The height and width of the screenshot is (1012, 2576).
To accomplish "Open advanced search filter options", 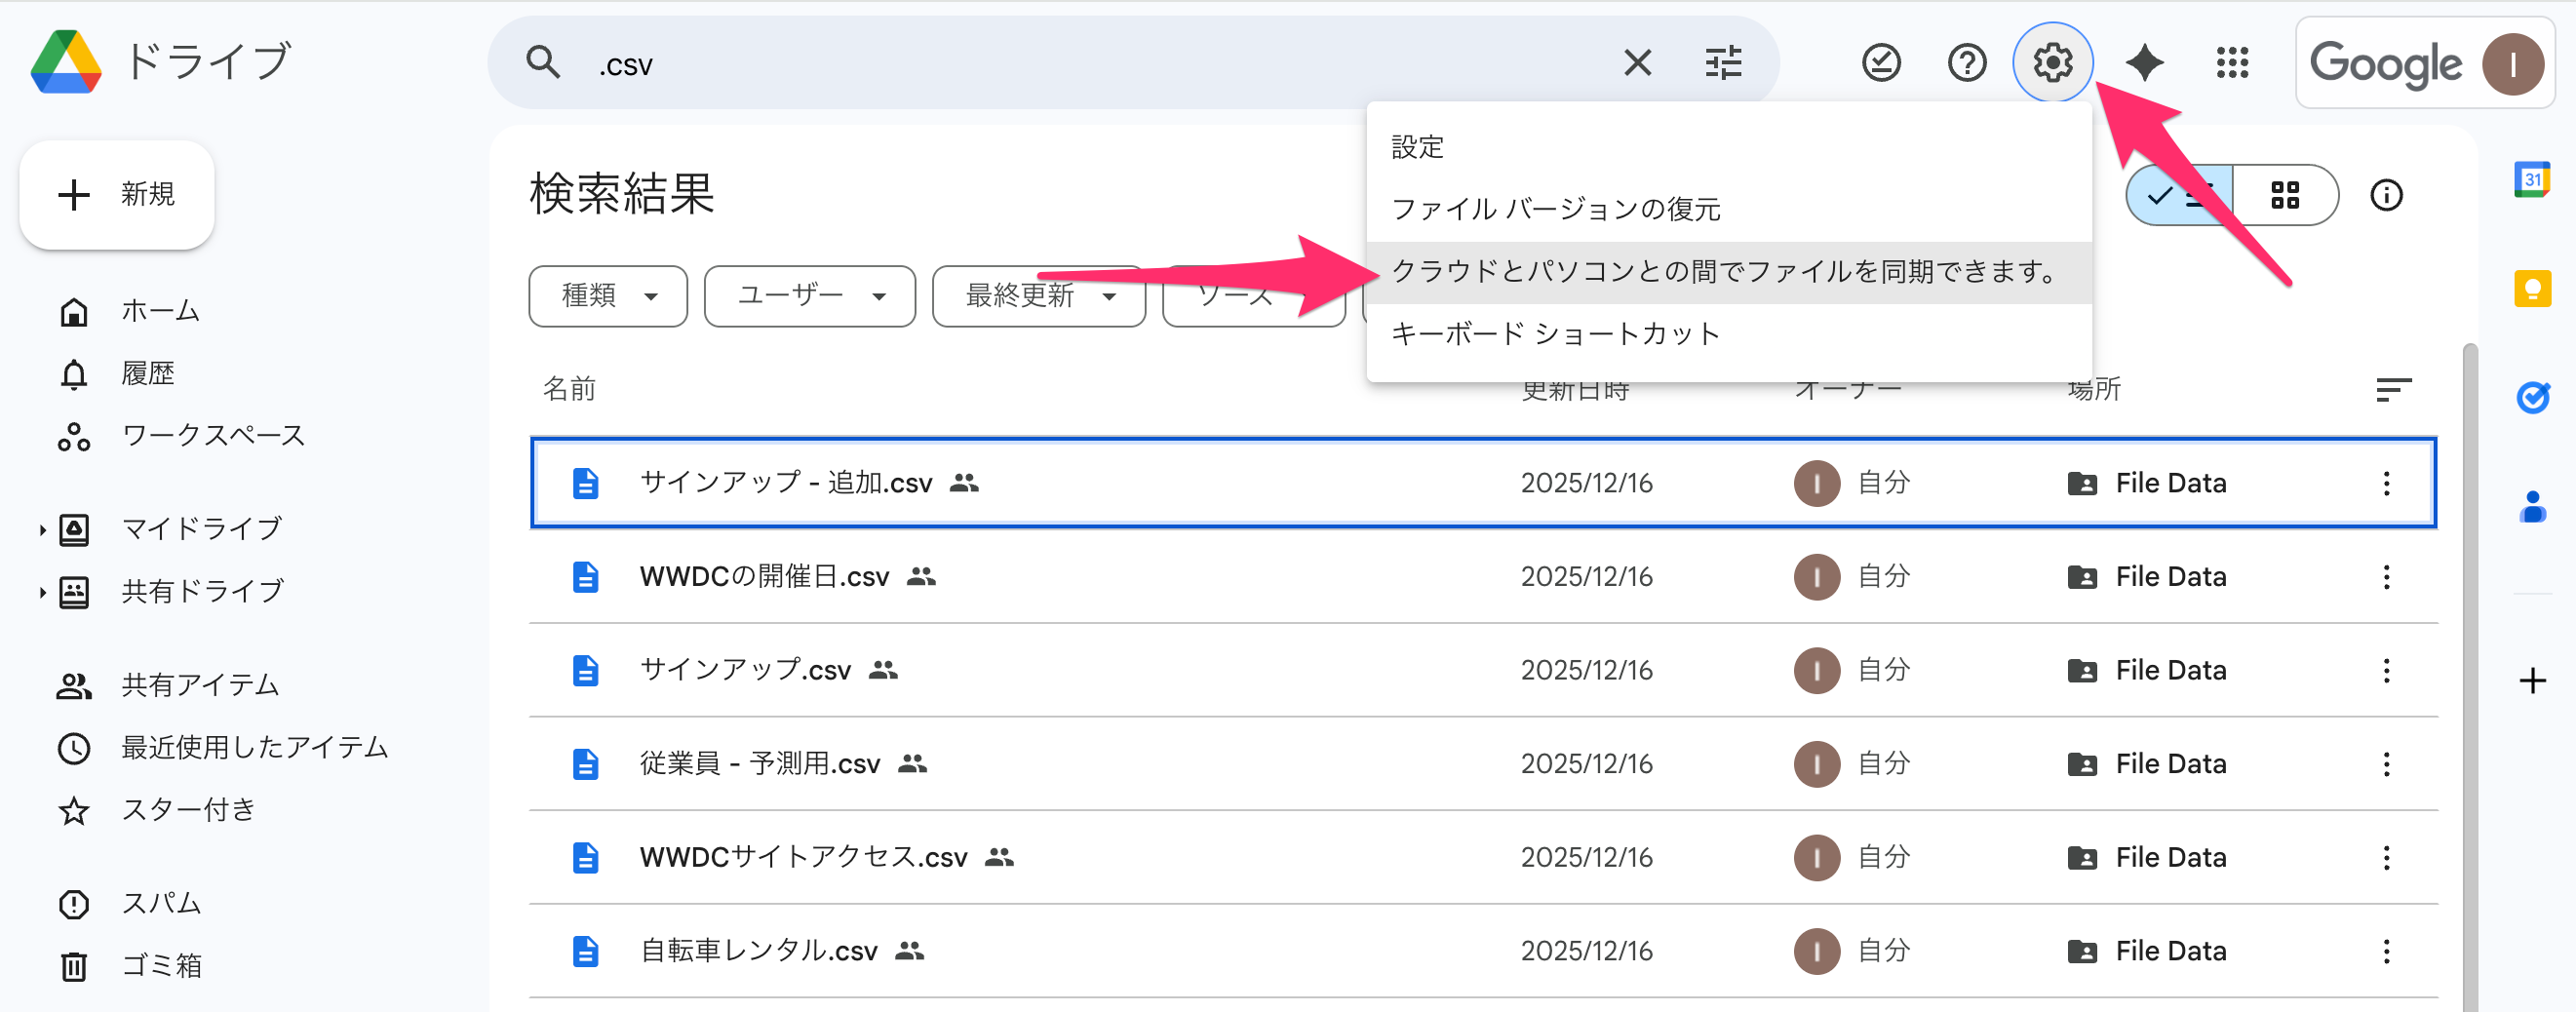I will (1722, 63).
